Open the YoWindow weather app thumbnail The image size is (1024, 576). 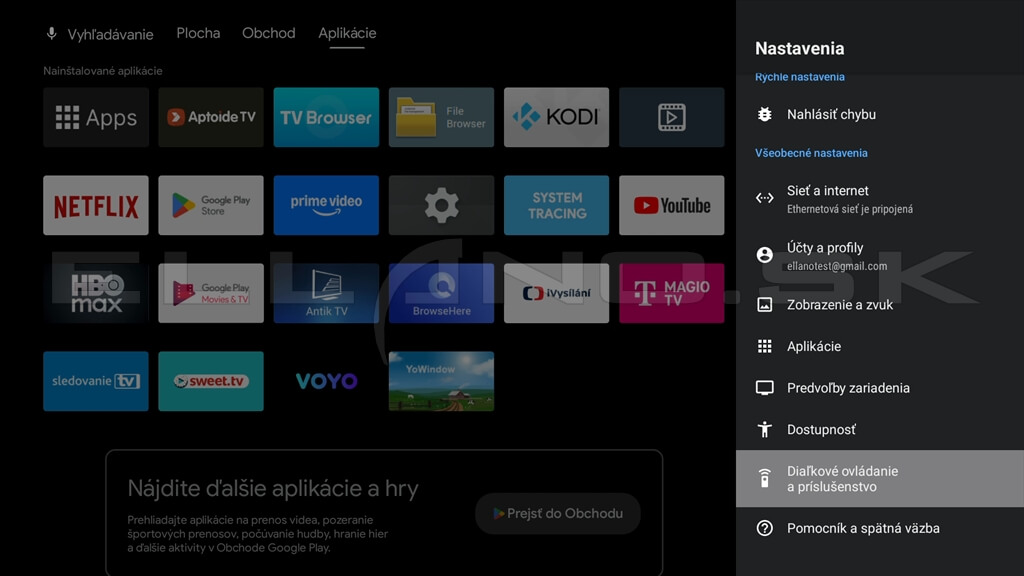[441, 381]
